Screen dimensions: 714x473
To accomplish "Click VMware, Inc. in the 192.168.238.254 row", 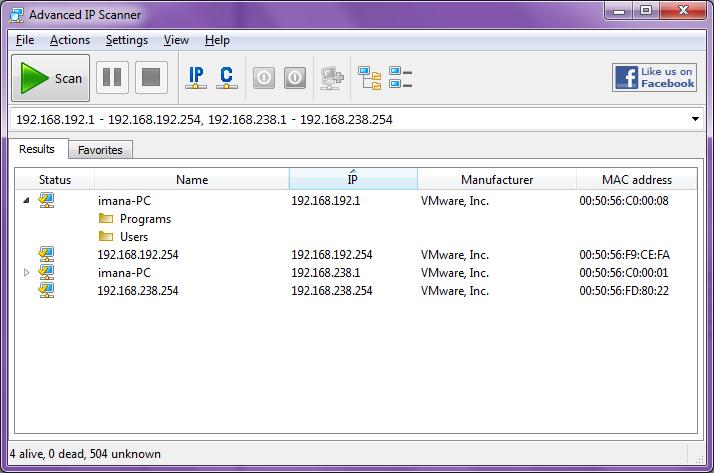I will point(455,290).
